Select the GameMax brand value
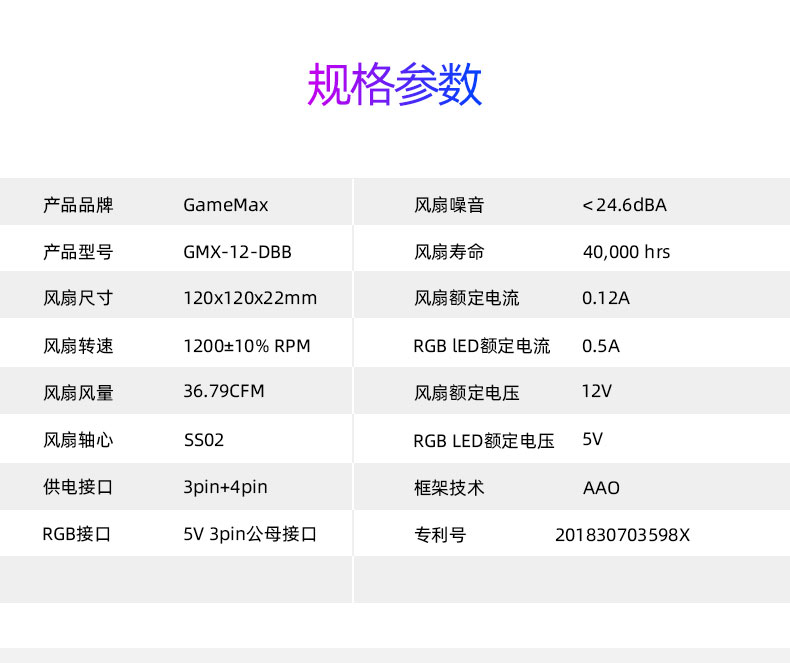Viewport: 790px width, 663px height. tap(226, 205)
